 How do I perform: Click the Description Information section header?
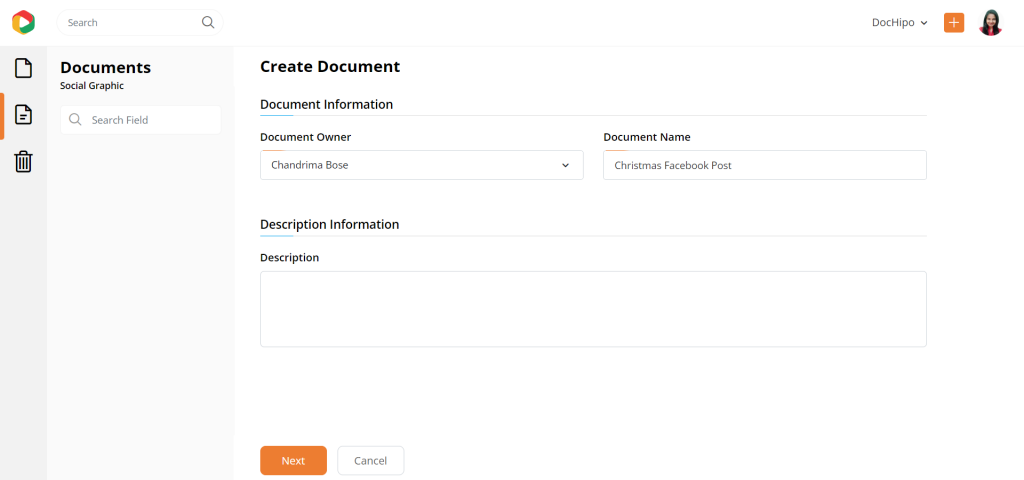[x=329, y=224]
